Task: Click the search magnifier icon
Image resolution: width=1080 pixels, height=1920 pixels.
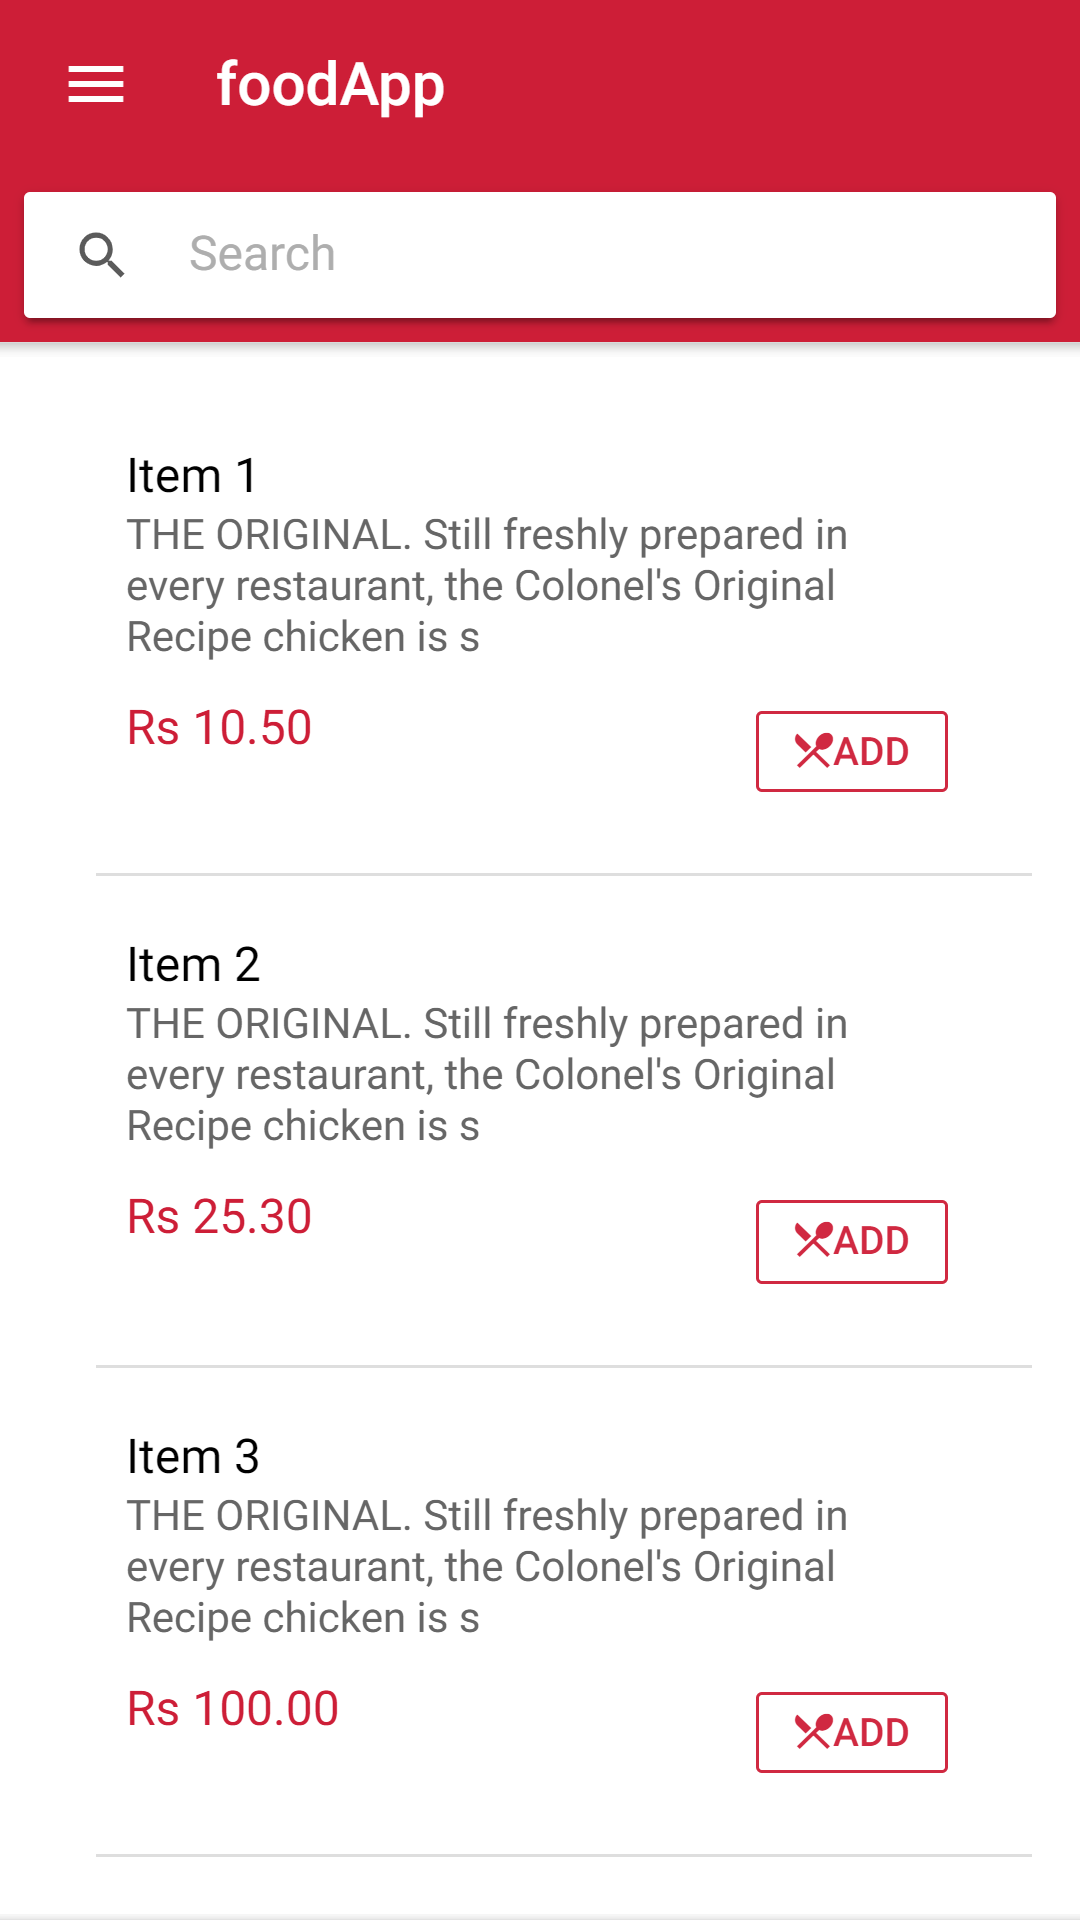Action: (x=101, y=254)
